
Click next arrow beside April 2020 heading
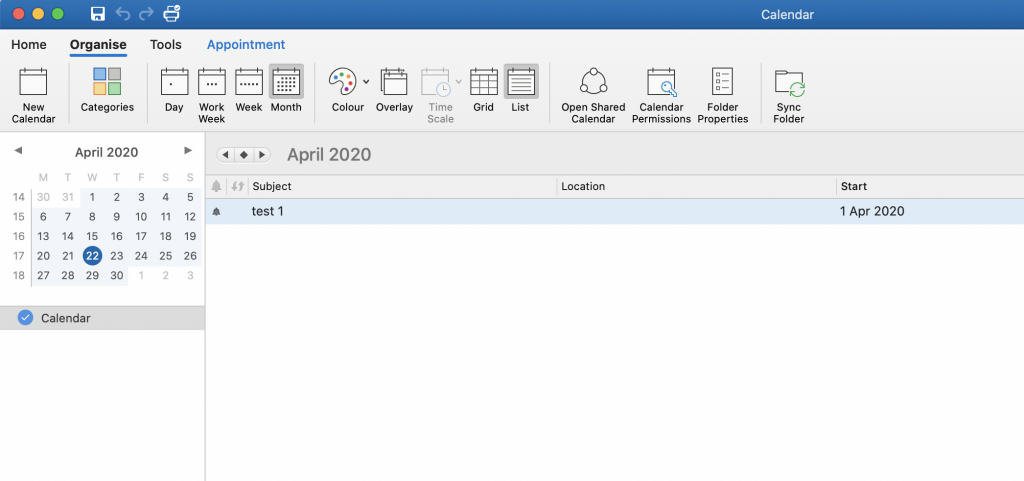[262, 155]
